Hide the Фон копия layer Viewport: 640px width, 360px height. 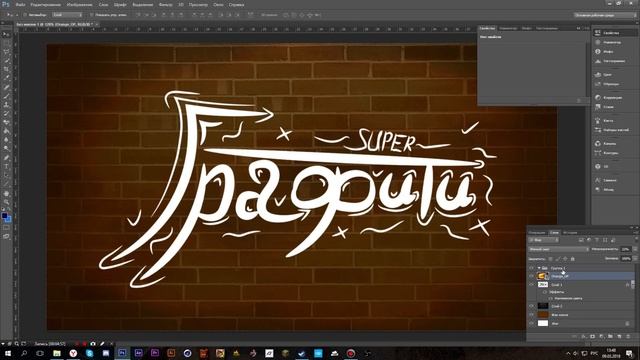(531, 315)
